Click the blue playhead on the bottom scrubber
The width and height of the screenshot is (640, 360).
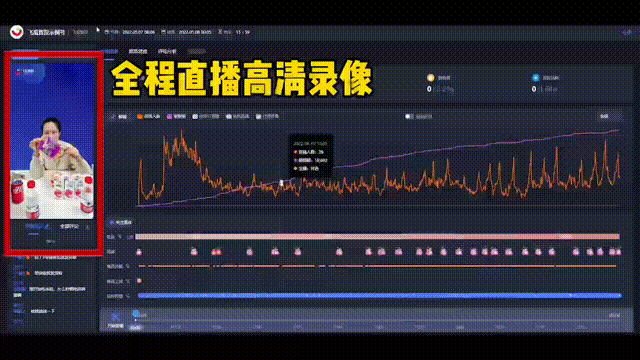tap(136, 313)
